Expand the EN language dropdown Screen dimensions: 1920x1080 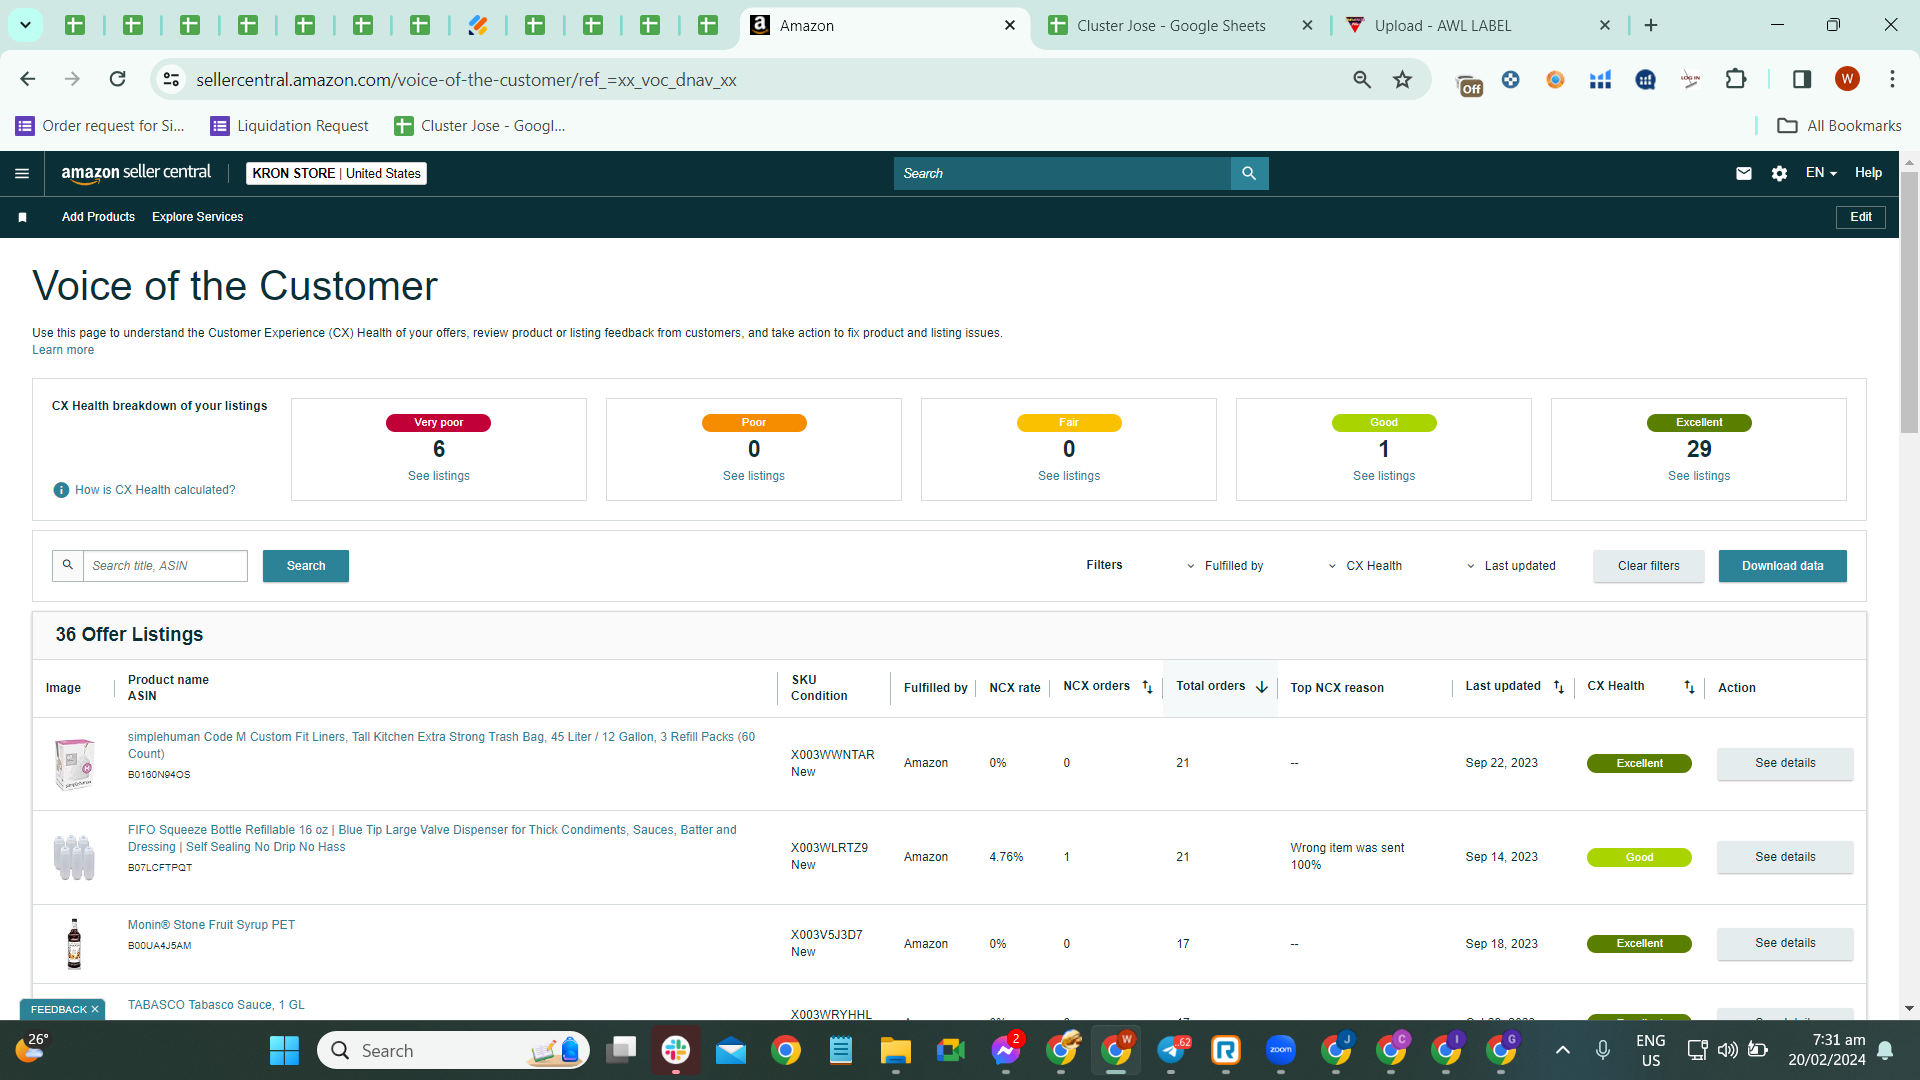[1822, 173]
